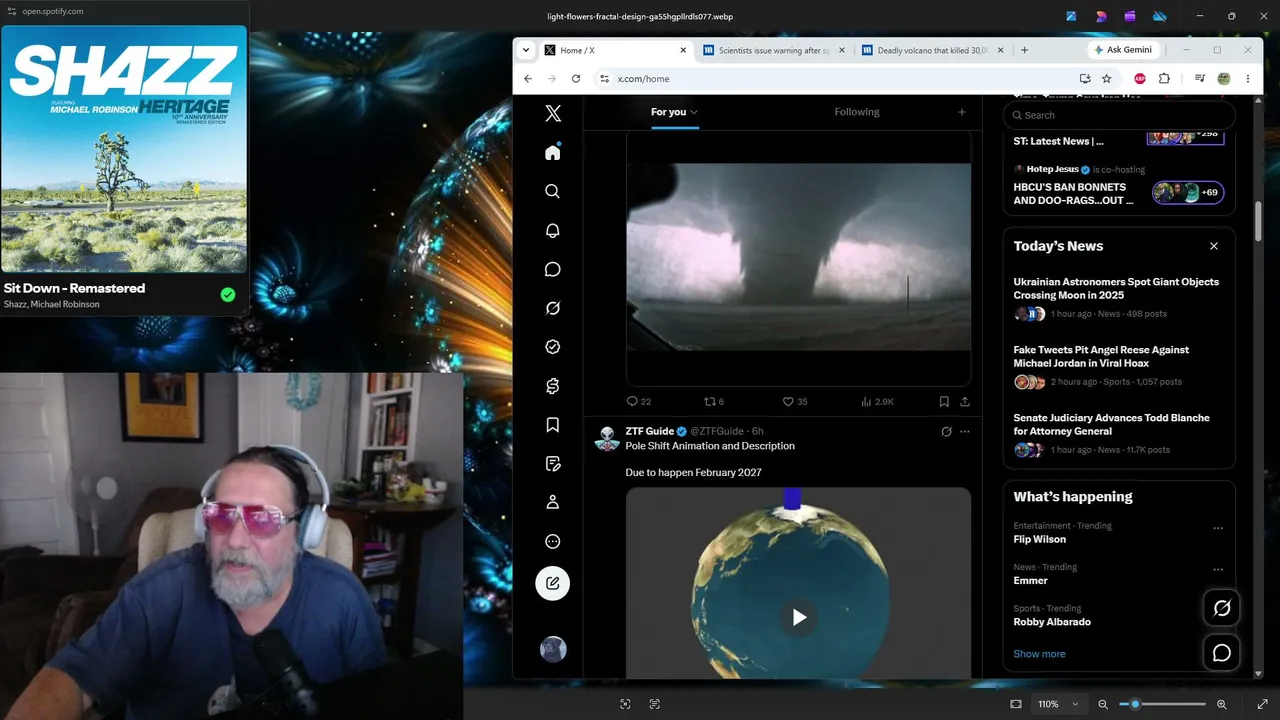Viewport: 1280px width, 720px height.
Task: Go back in the Chrome browser
Action: coord(528,79)
